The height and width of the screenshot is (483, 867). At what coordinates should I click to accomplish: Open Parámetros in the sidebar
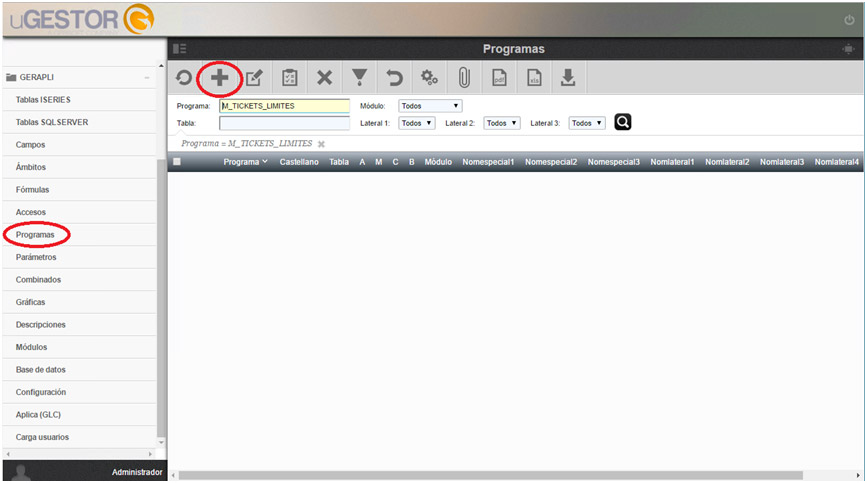(x=36, y=257)
